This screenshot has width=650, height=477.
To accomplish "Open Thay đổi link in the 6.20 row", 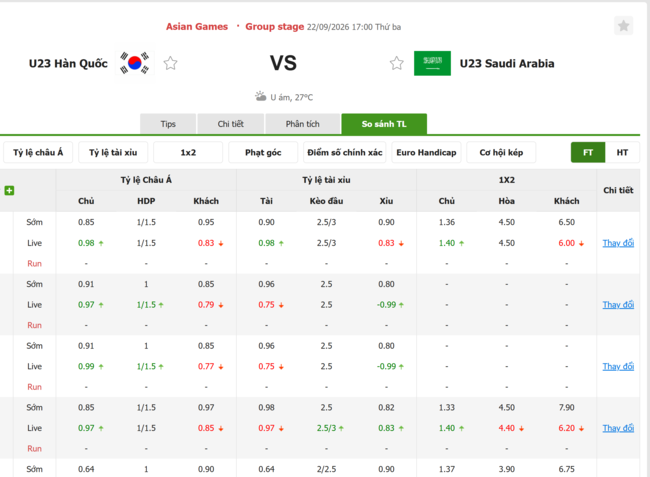I will [x=618, y=428].
